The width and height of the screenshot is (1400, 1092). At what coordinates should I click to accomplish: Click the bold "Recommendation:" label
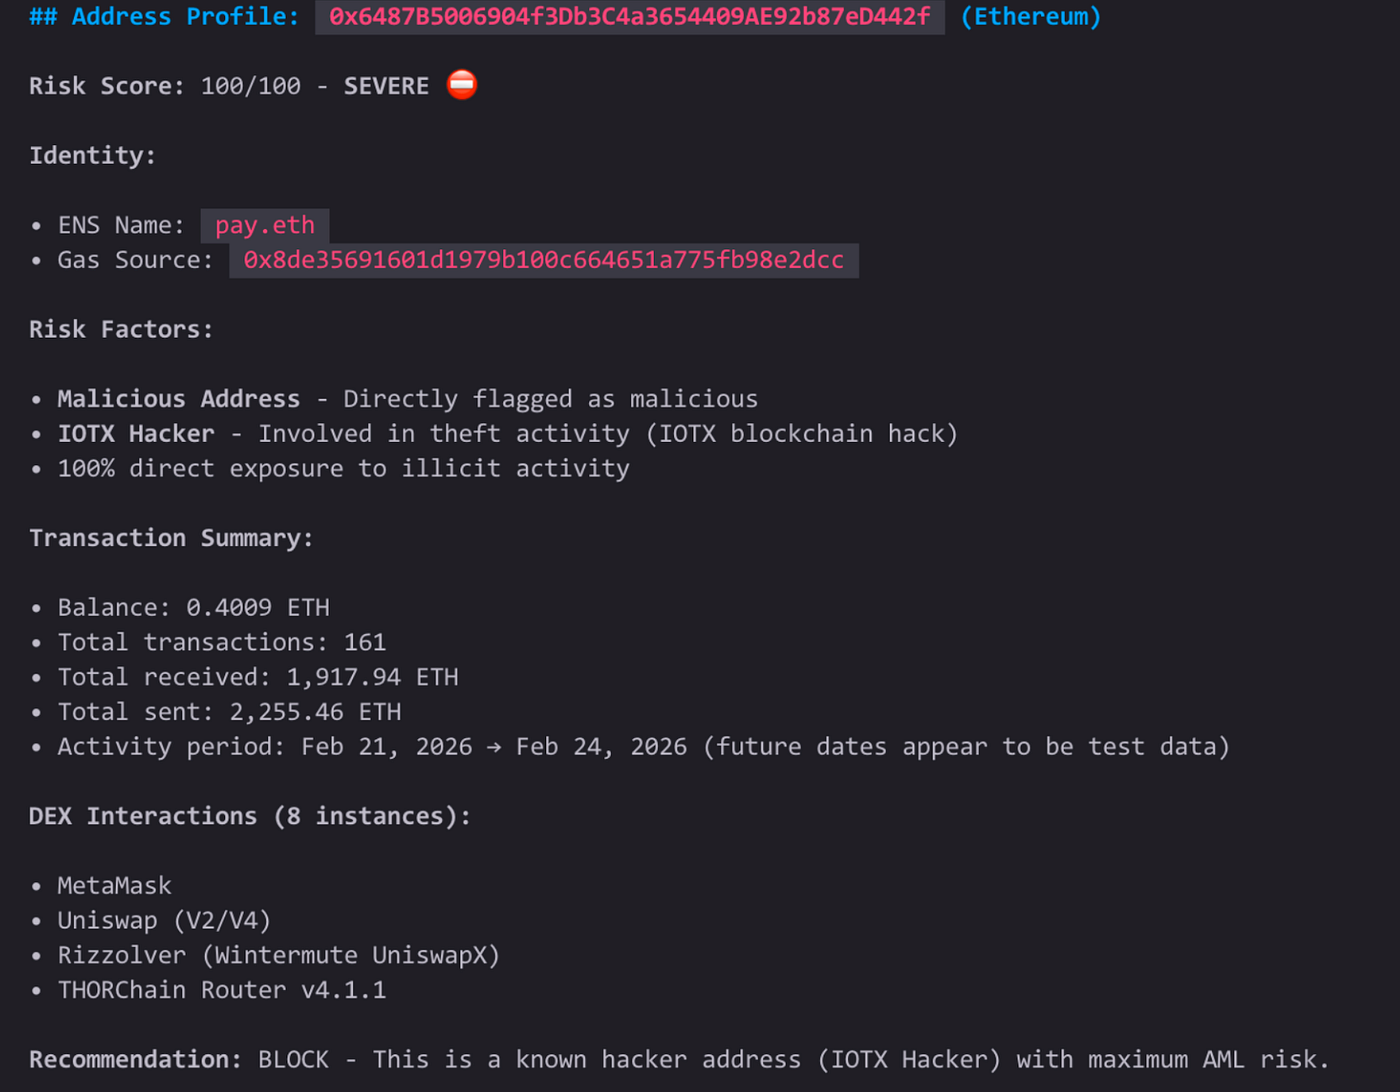(135, 1060)
